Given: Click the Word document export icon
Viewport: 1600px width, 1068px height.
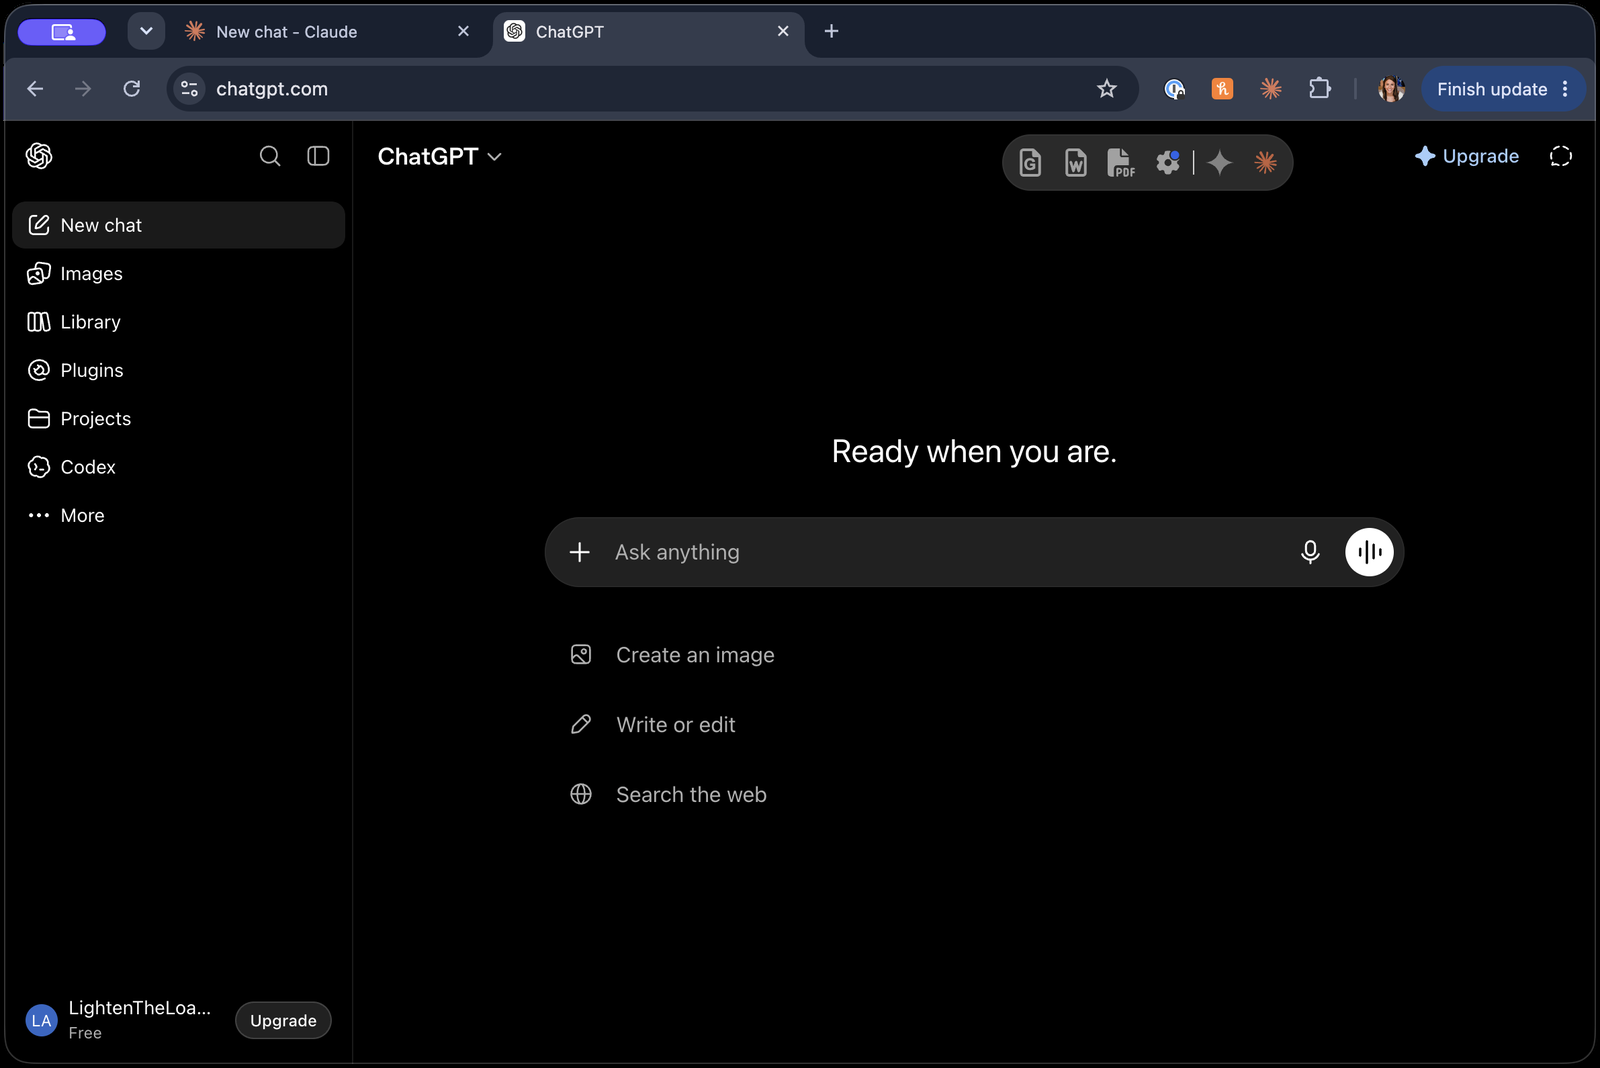Looking at the screenshot, I should click(1075, 162).
